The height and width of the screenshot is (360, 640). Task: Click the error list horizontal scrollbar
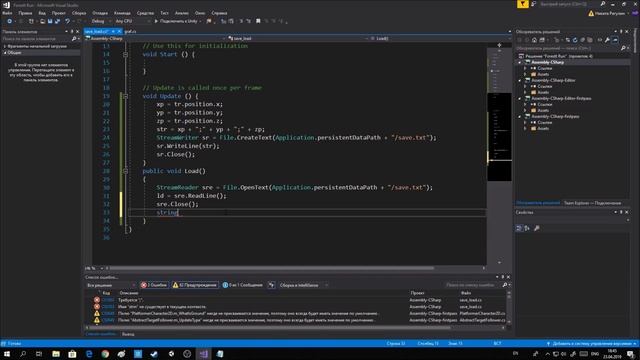pos(269,327)
